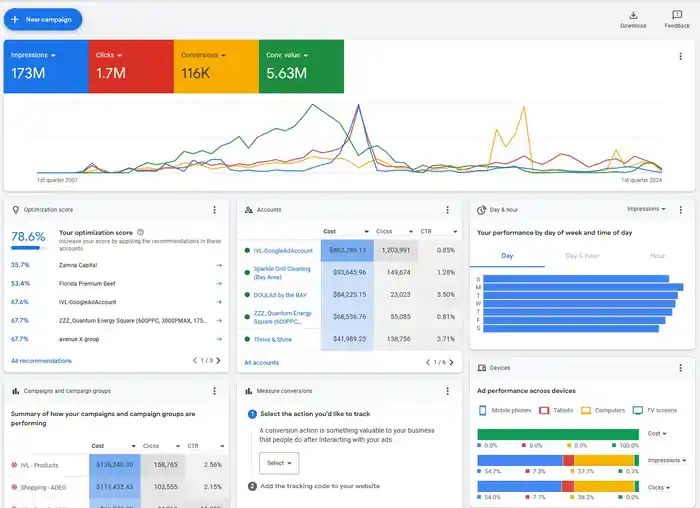Open IVL-GoogleAdAccount link in Accounts table
Viewport: 700px width, 508px height.
[x=283, y=251]
